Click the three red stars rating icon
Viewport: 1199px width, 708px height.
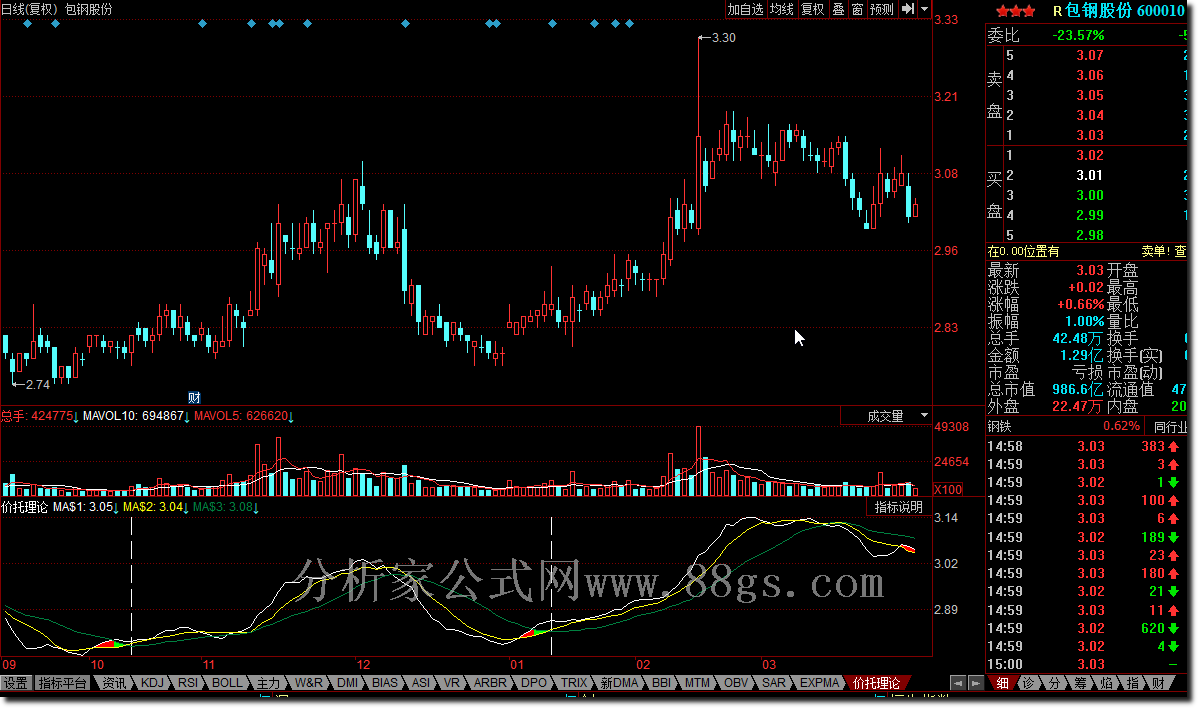1015,11
